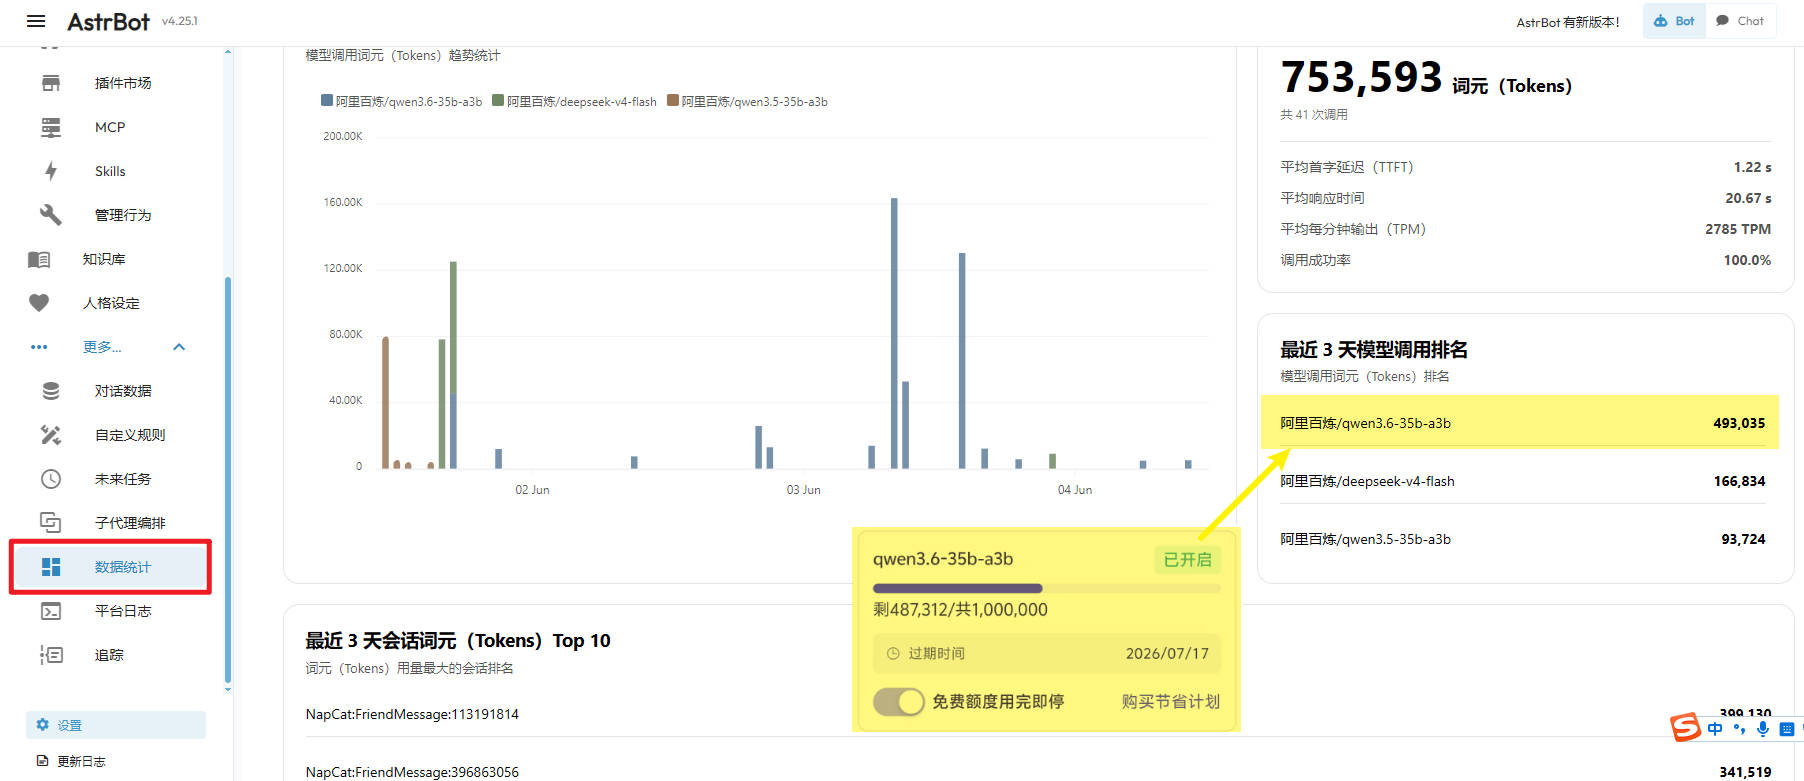Click the tallest 03 Jun chart bar
Viewport: 1804px width, 781px height.
[894, 333]
